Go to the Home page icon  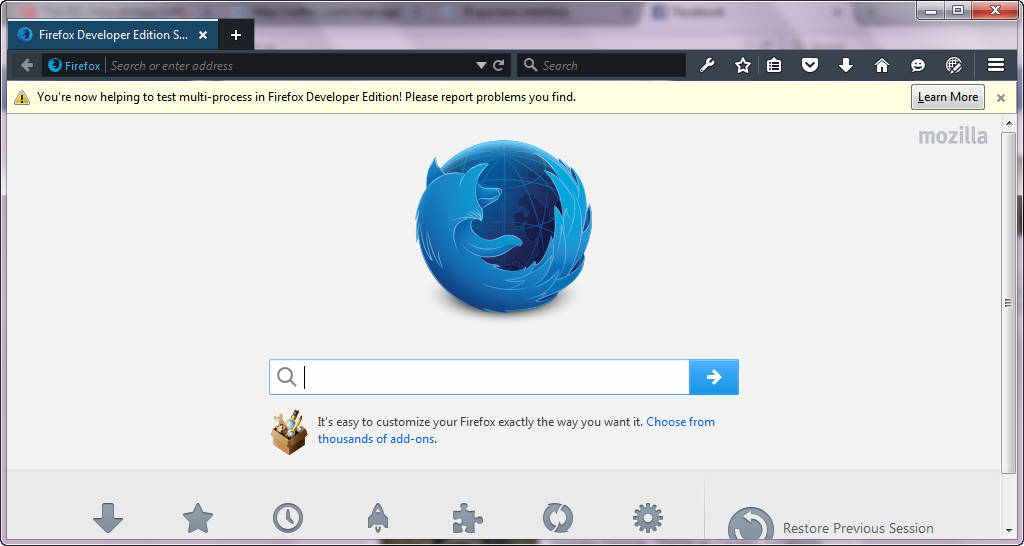point(882,65)
